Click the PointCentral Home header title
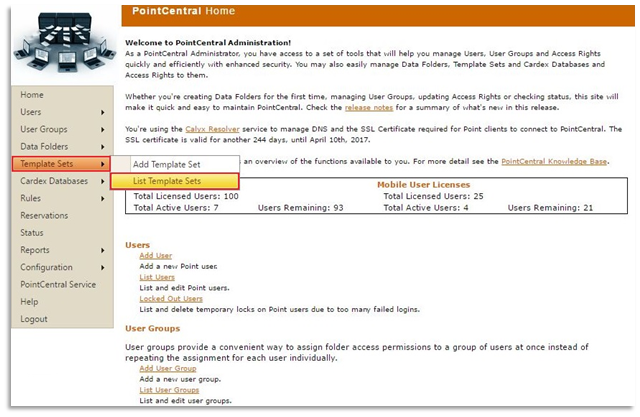Image resolution: width=640 pixels, height=417 pixels. coord(183,11)
